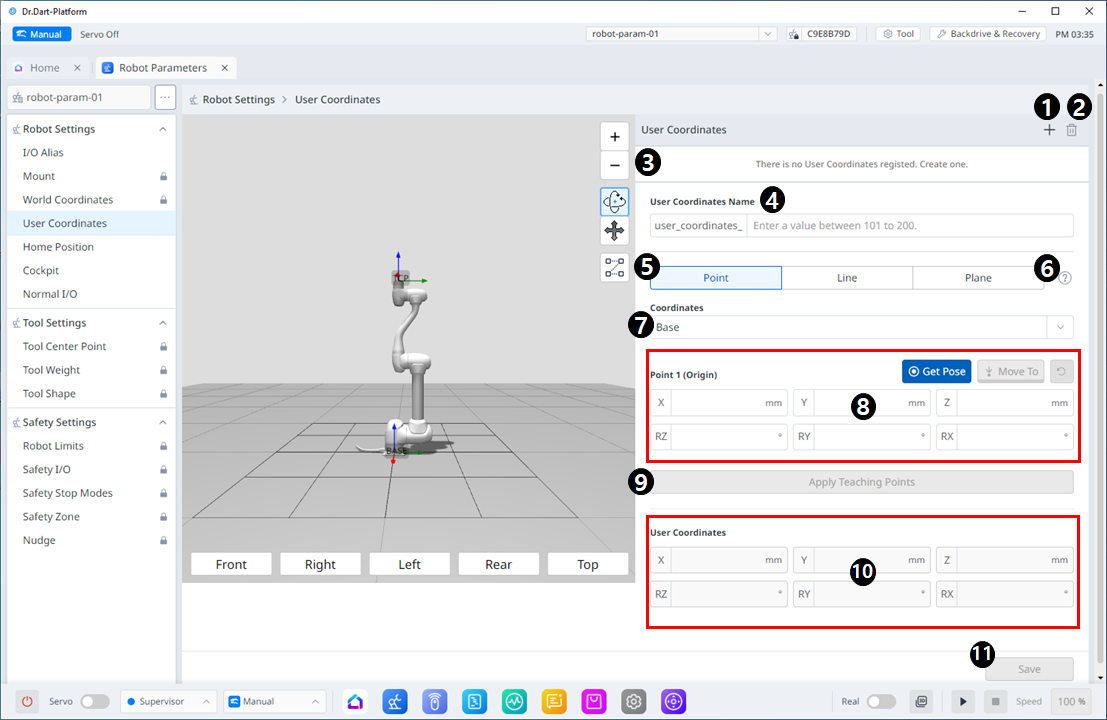Open Home Position in the sidebar

tap(58, 247)
